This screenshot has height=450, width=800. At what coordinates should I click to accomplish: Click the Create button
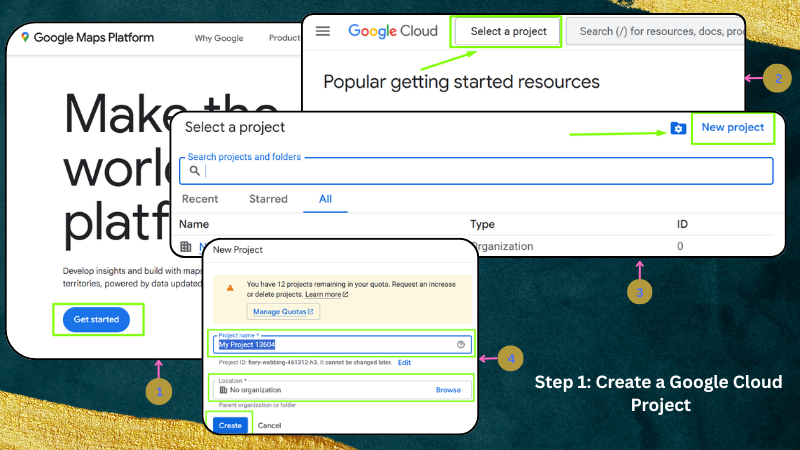pyautogui.click(x=230, y=425)
